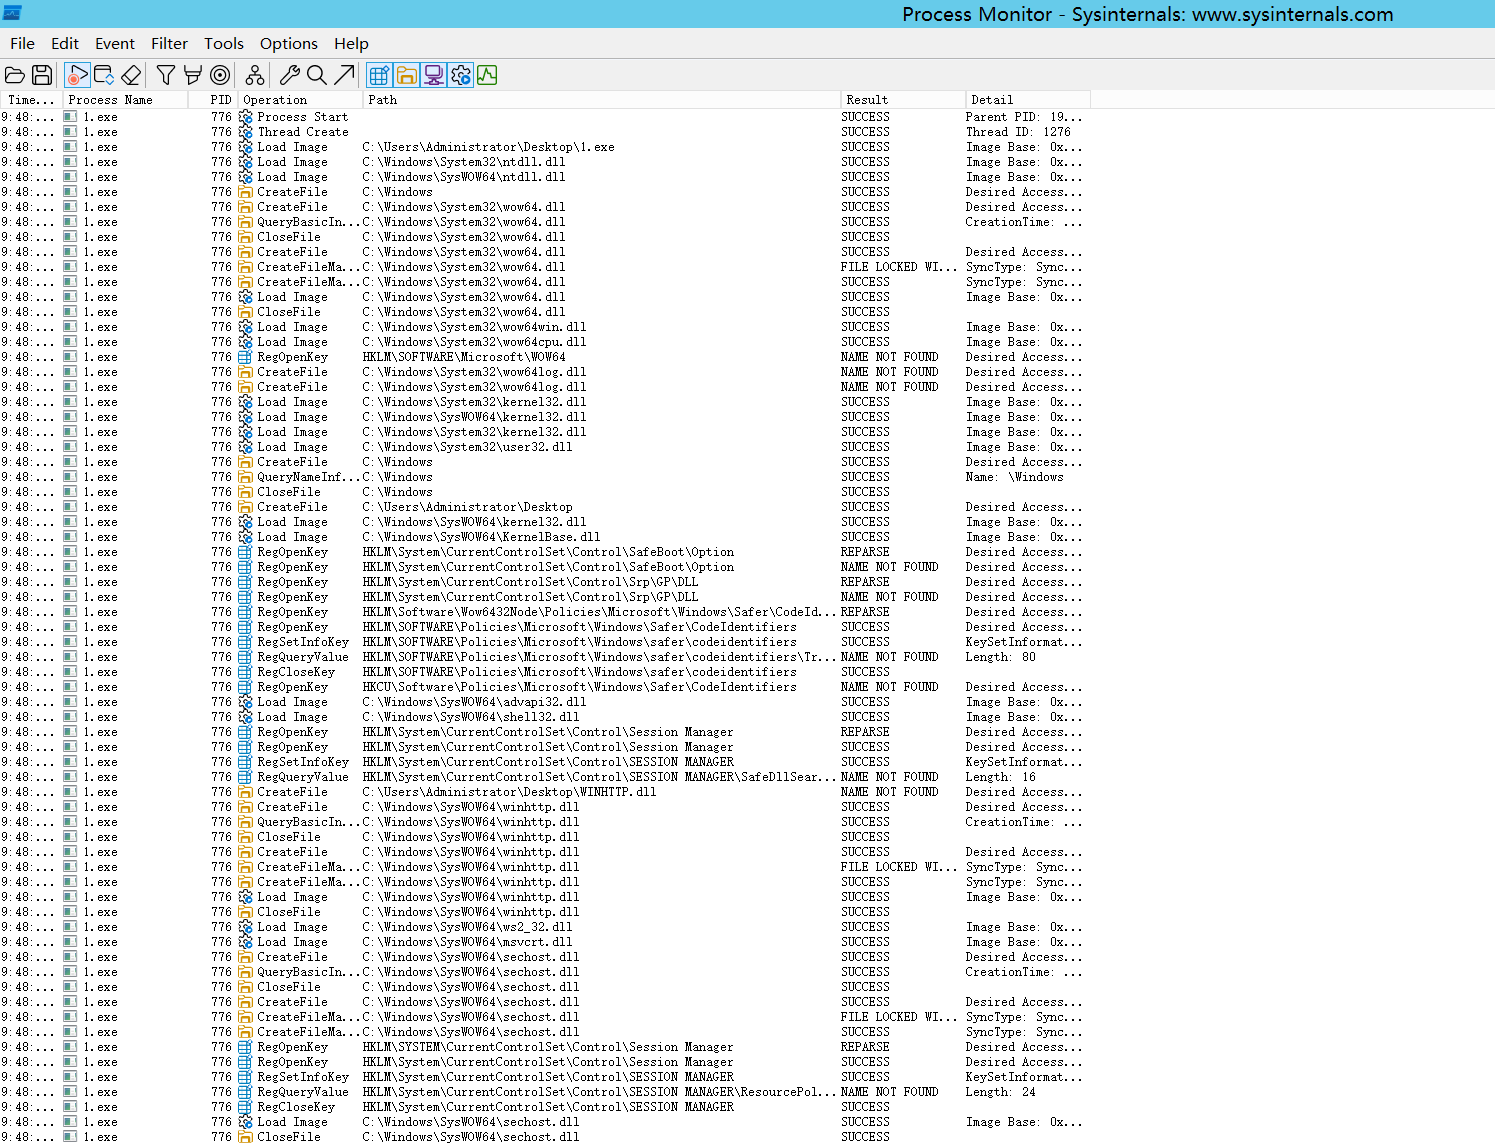Click the Include Process target icon
The height and width of the screenshot is (1143, 1495).
(x=220, y=75)
